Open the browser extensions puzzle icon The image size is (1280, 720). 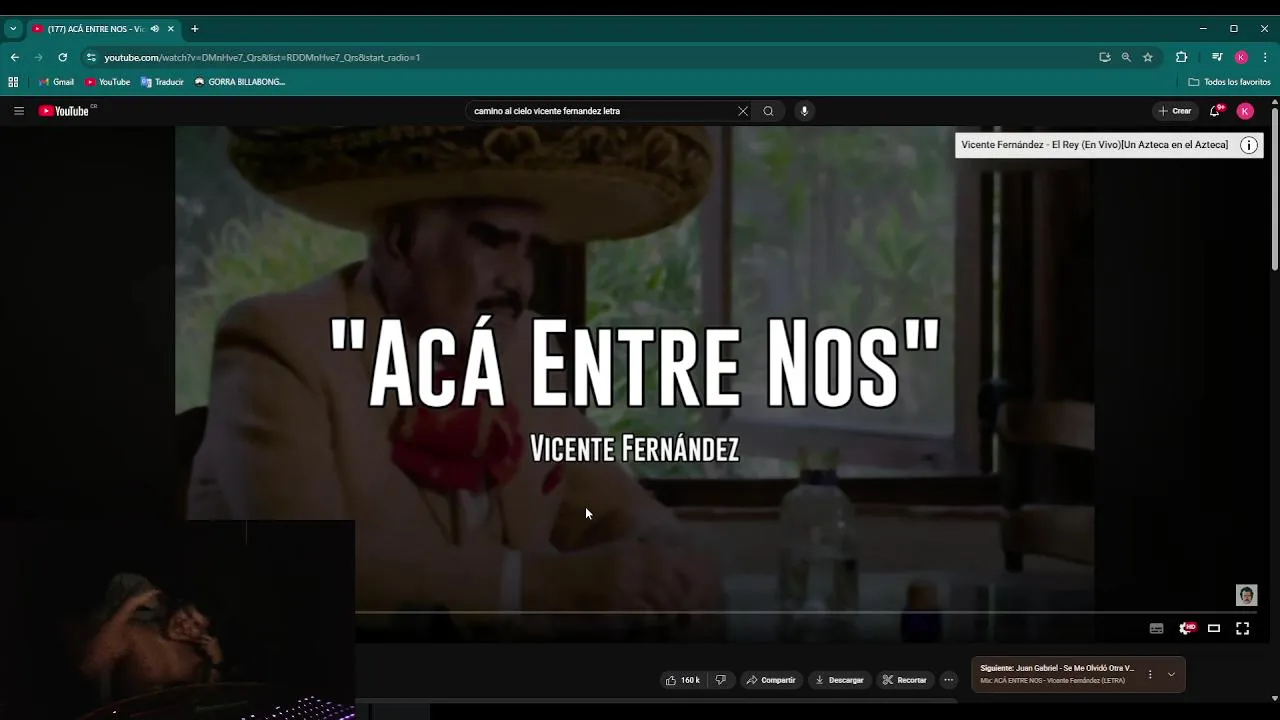tap(1181, 57)
